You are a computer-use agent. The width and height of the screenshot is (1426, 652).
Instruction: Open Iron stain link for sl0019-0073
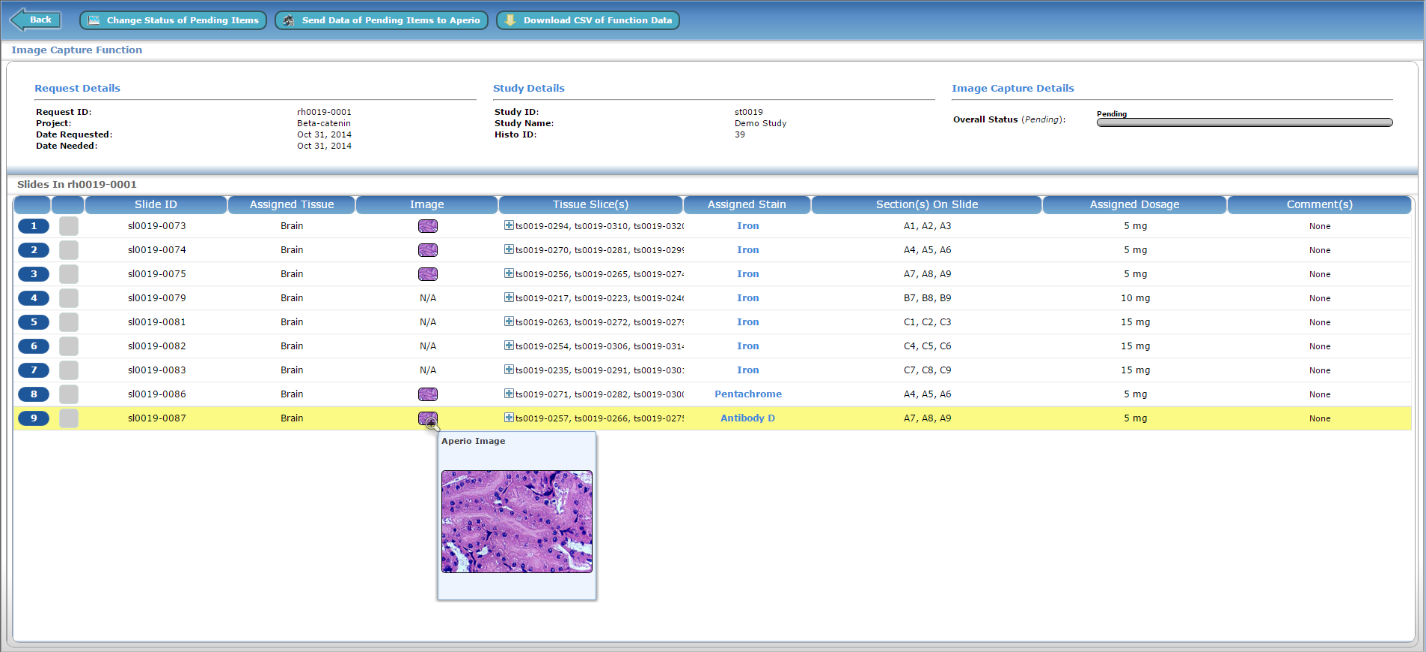[x=748, y=226]
